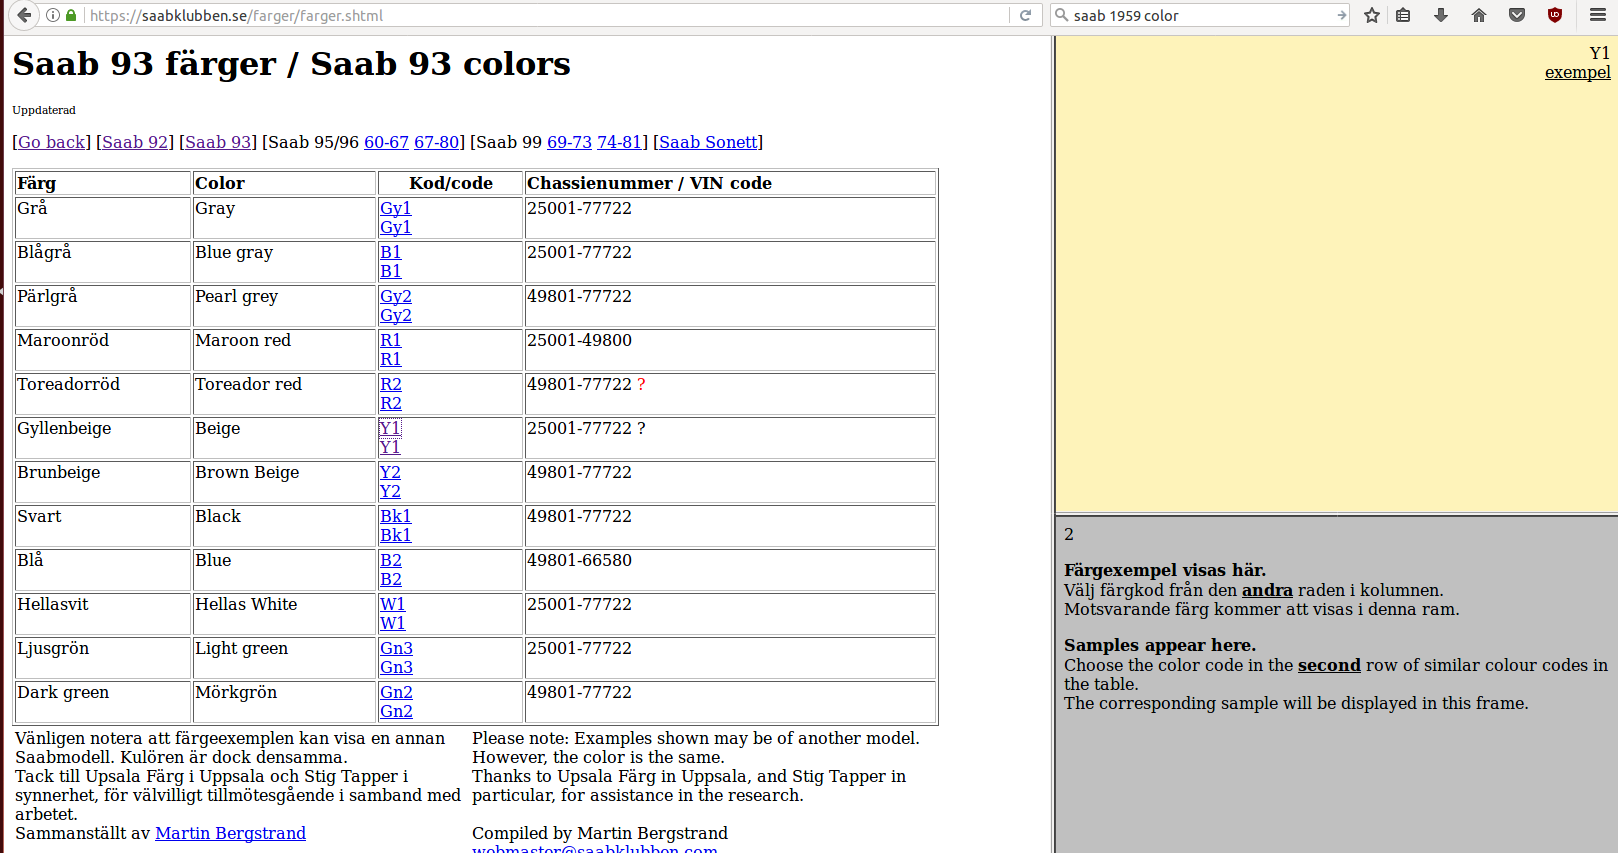Open the downloads arrow icon

click(x=1441, y=15)
